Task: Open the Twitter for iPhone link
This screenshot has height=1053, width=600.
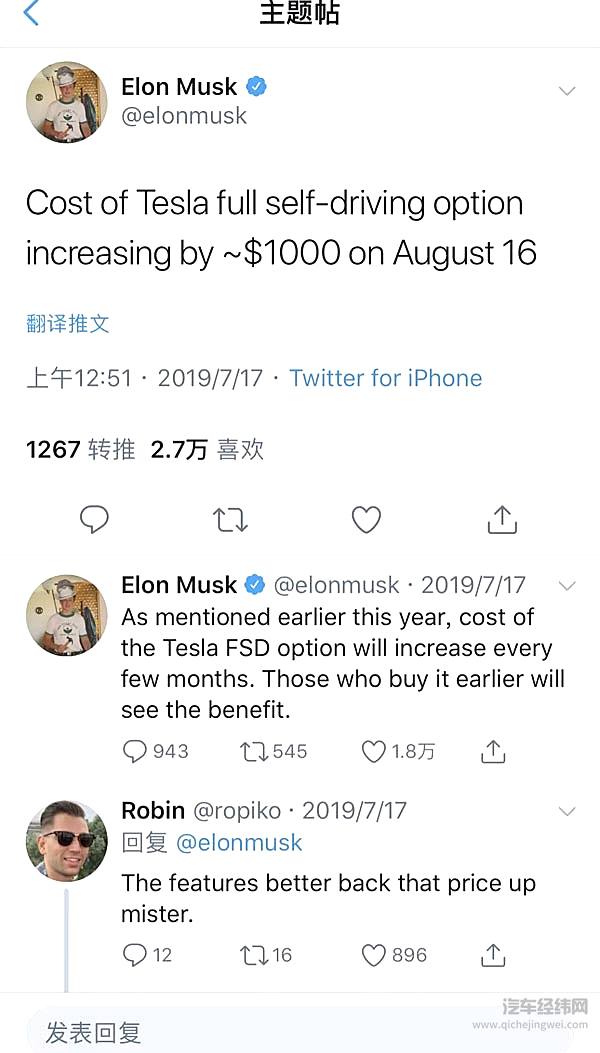Action: pyautogui.click(x=385, y=378)
